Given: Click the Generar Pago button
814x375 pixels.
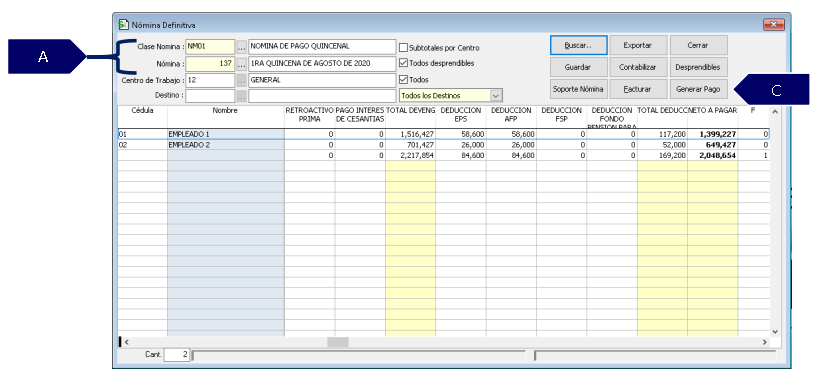Looking at the screenshot, I should coord(698,89).
